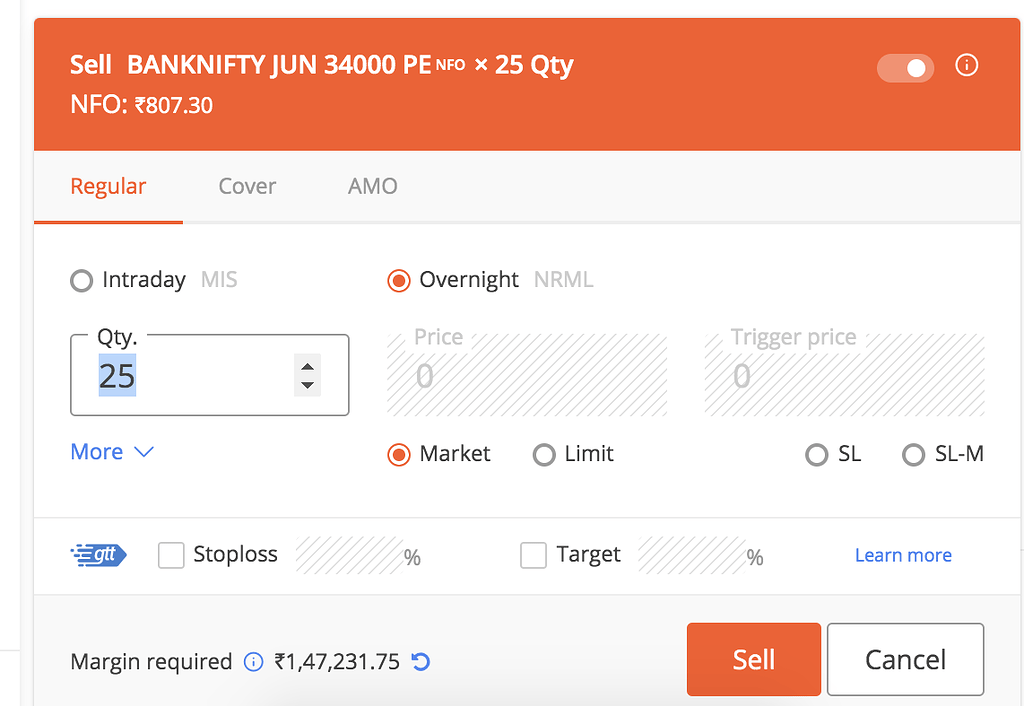Decrease quantity using the down arrow stepper
1024x706 pixels.
click(307, 384)
